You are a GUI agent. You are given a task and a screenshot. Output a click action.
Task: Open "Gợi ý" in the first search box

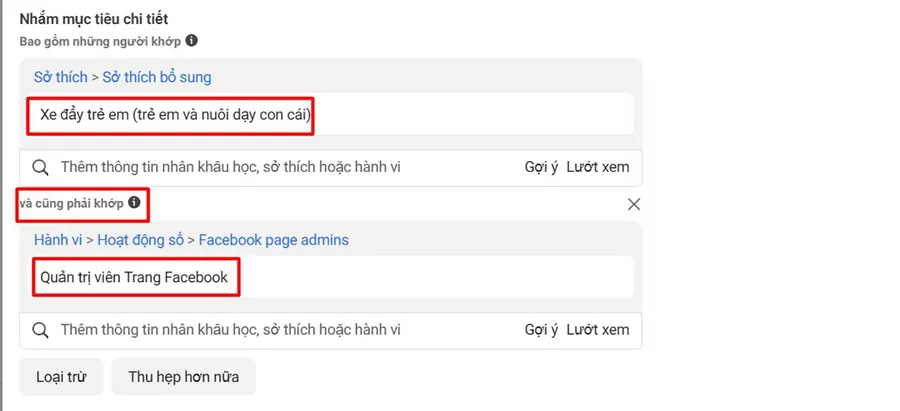541,168
